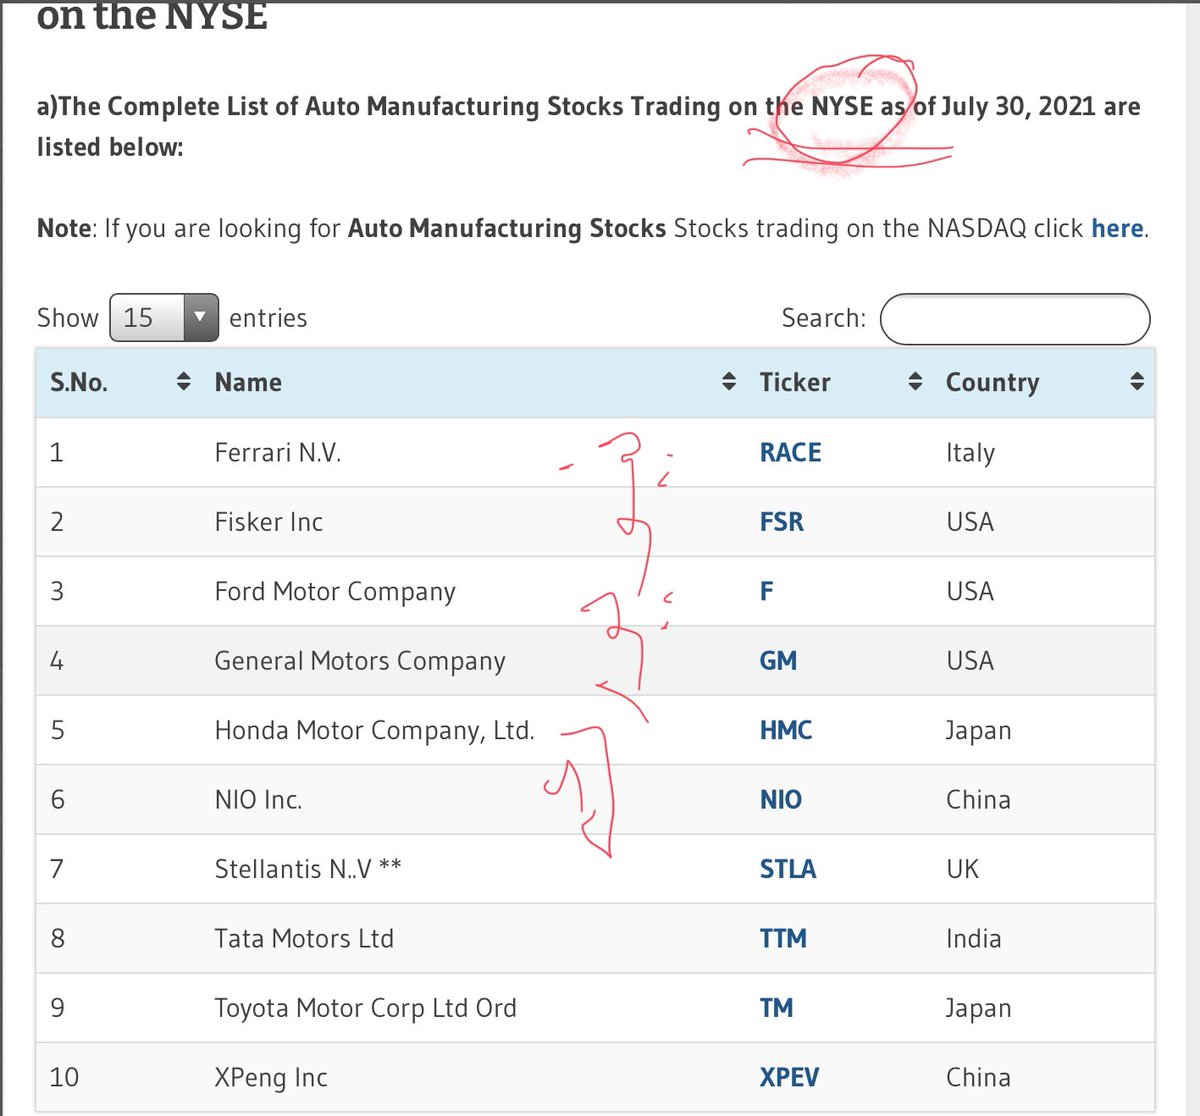
Task: Click the 'S.No.' column header label
Action: click(79, 382)
